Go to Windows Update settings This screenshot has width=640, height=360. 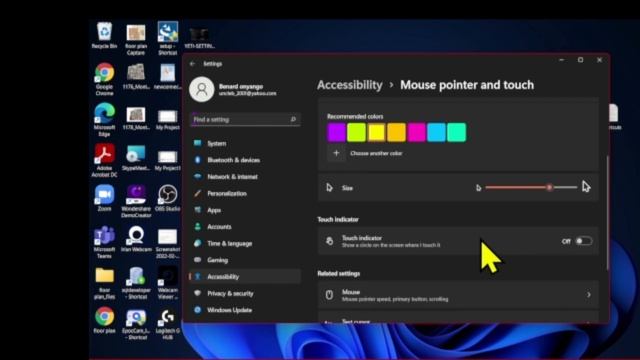pyautogui.click(x=245, y=310)
